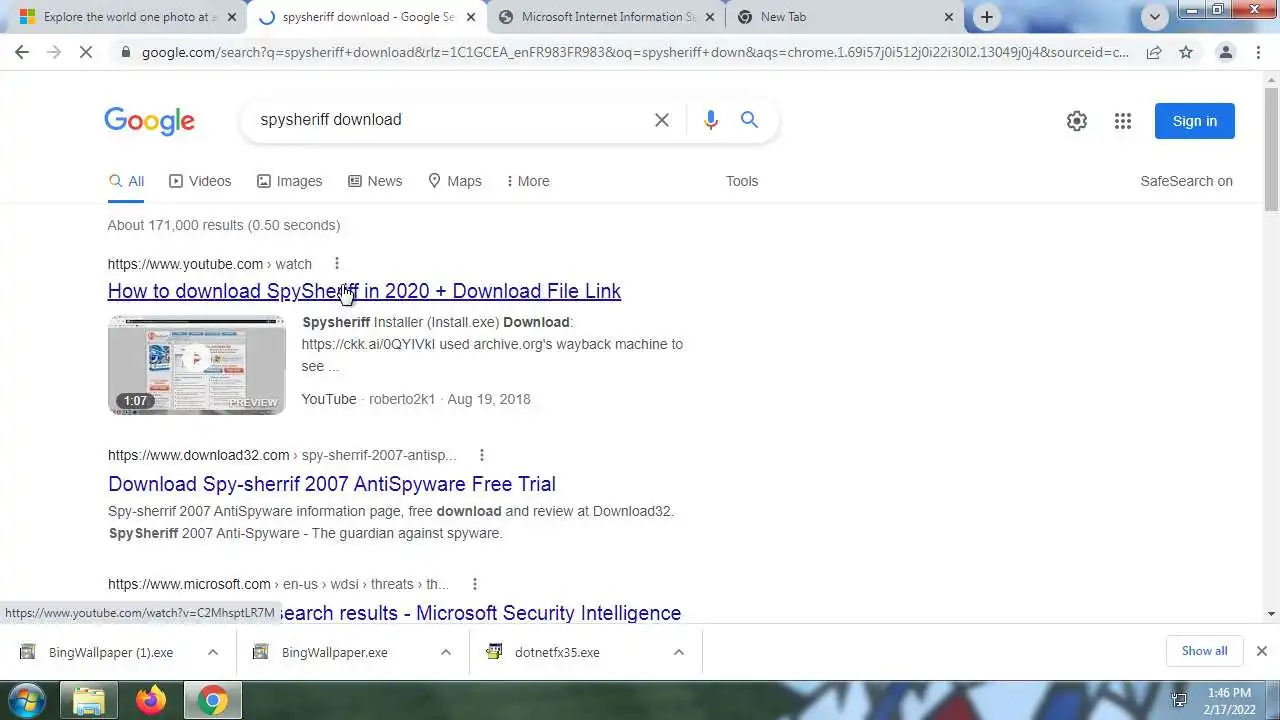Viewport: 1280px width, 720px height.
Task: Open the Windows Start menu
Action: [x=26, y=700]
